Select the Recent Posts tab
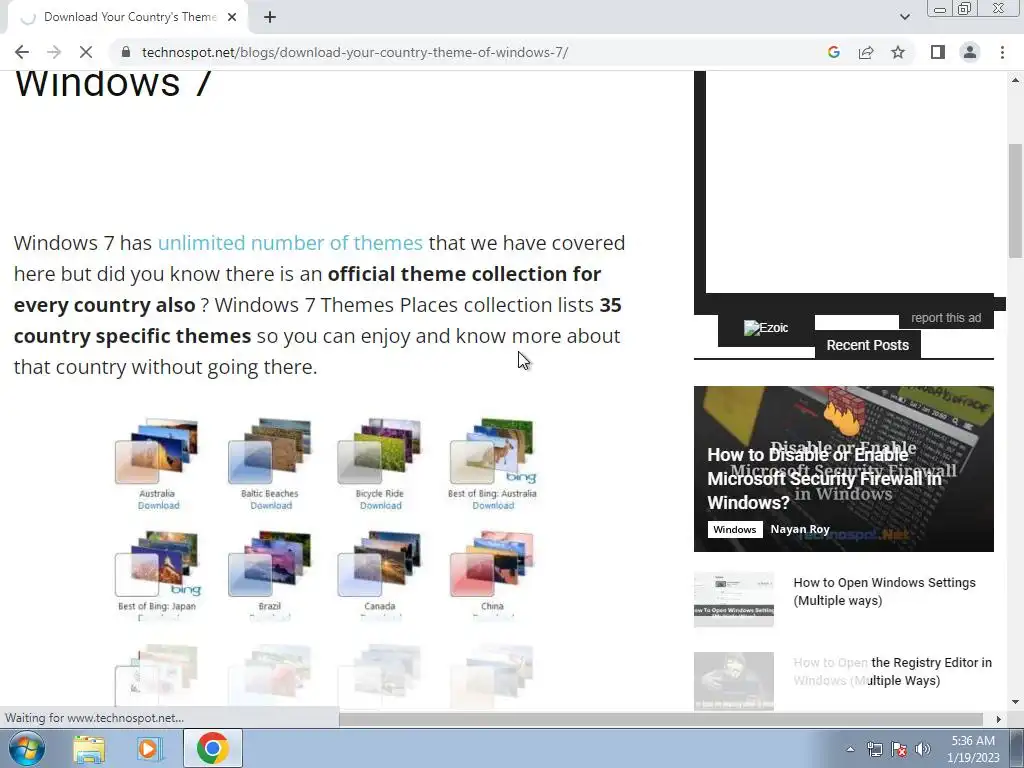This screenshot has height=768, width=1024. pyautogui.click(x=867, y=345)
